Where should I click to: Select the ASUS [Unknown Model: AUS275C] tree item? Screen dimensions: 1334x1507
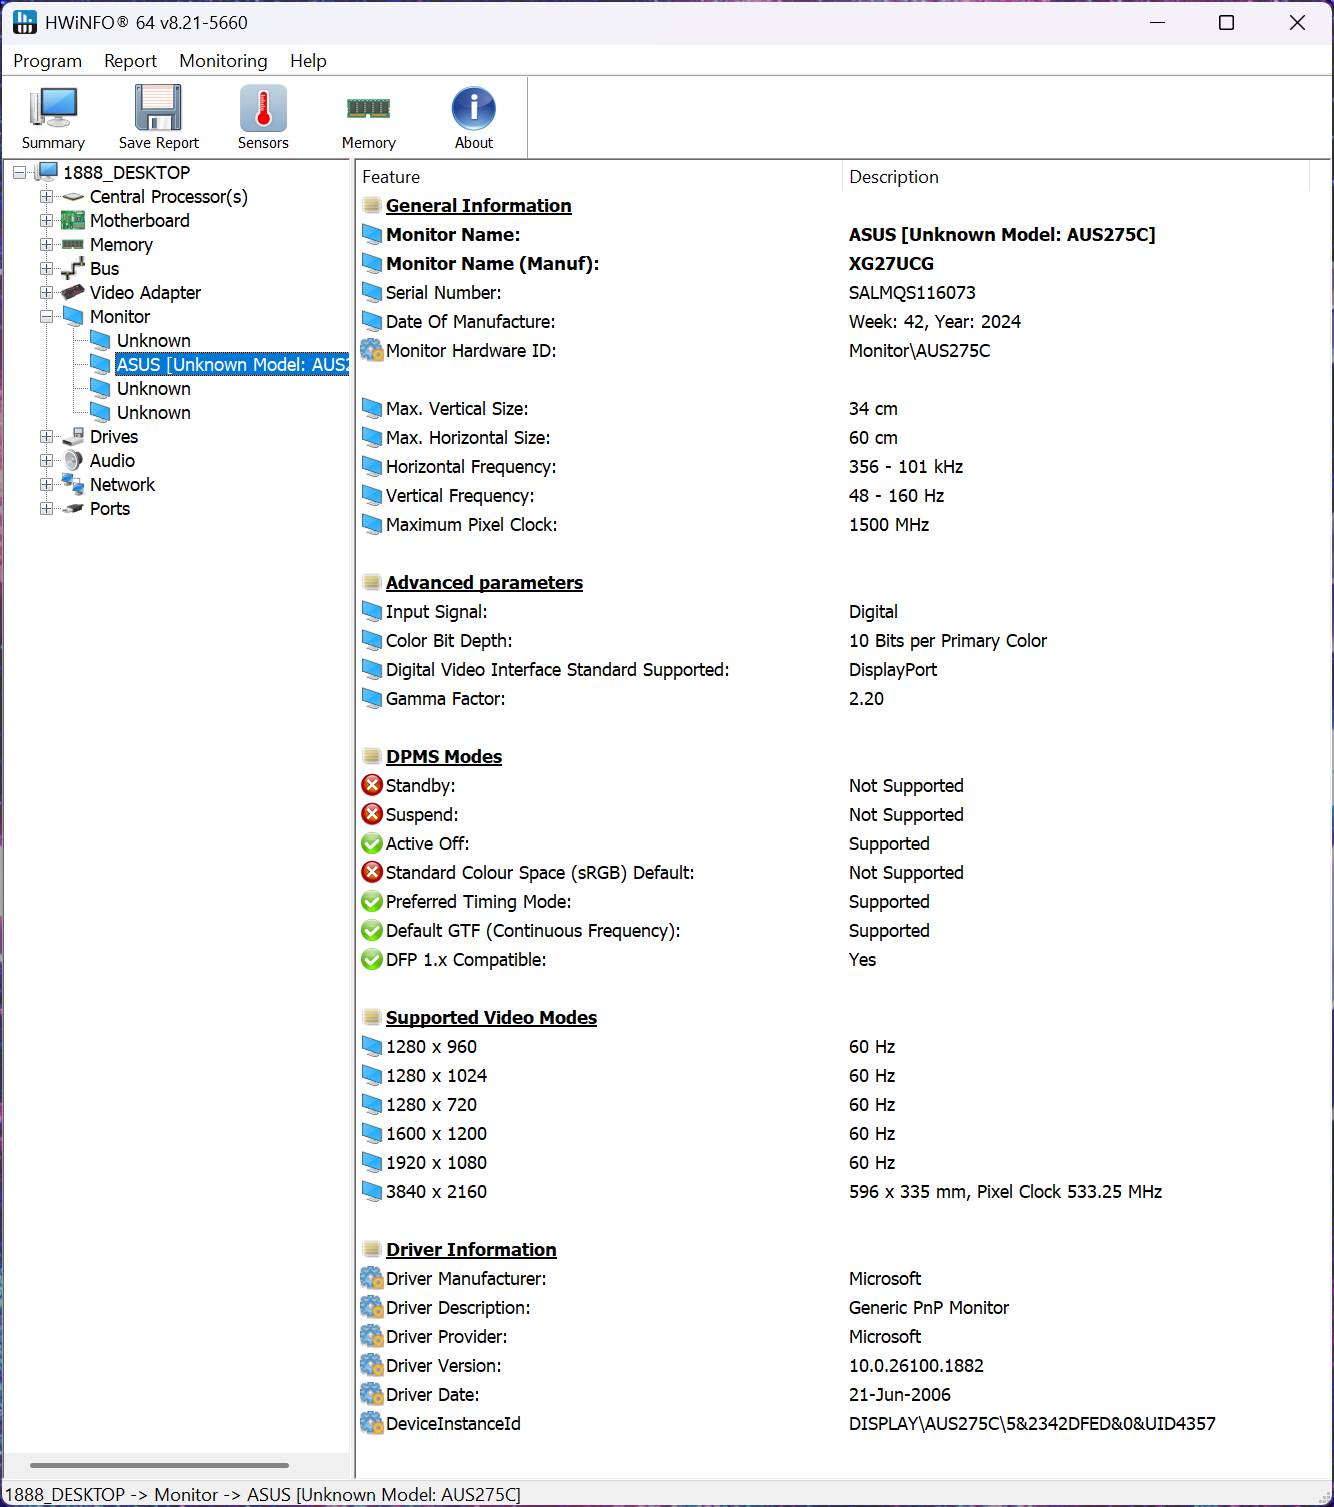[232, 364]
